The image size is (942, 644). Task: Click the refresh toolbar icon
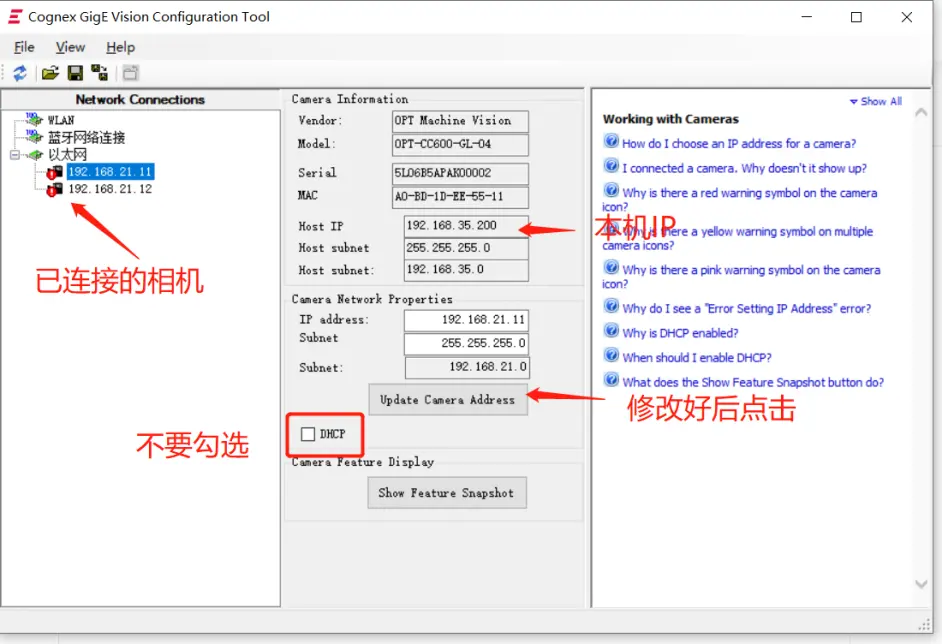point(20,73)
